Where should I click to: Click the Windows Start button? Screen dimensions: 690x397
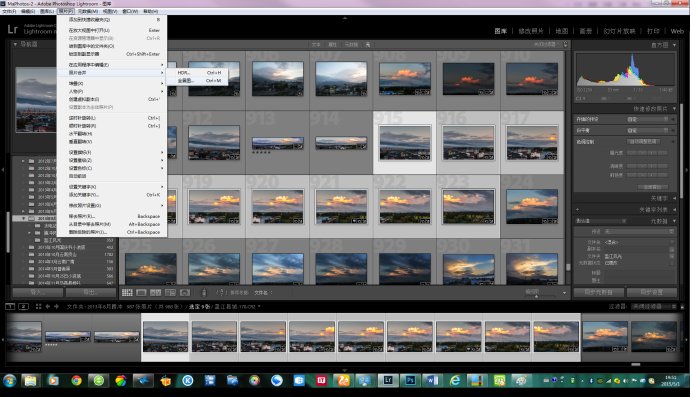[x=9, y=380]
